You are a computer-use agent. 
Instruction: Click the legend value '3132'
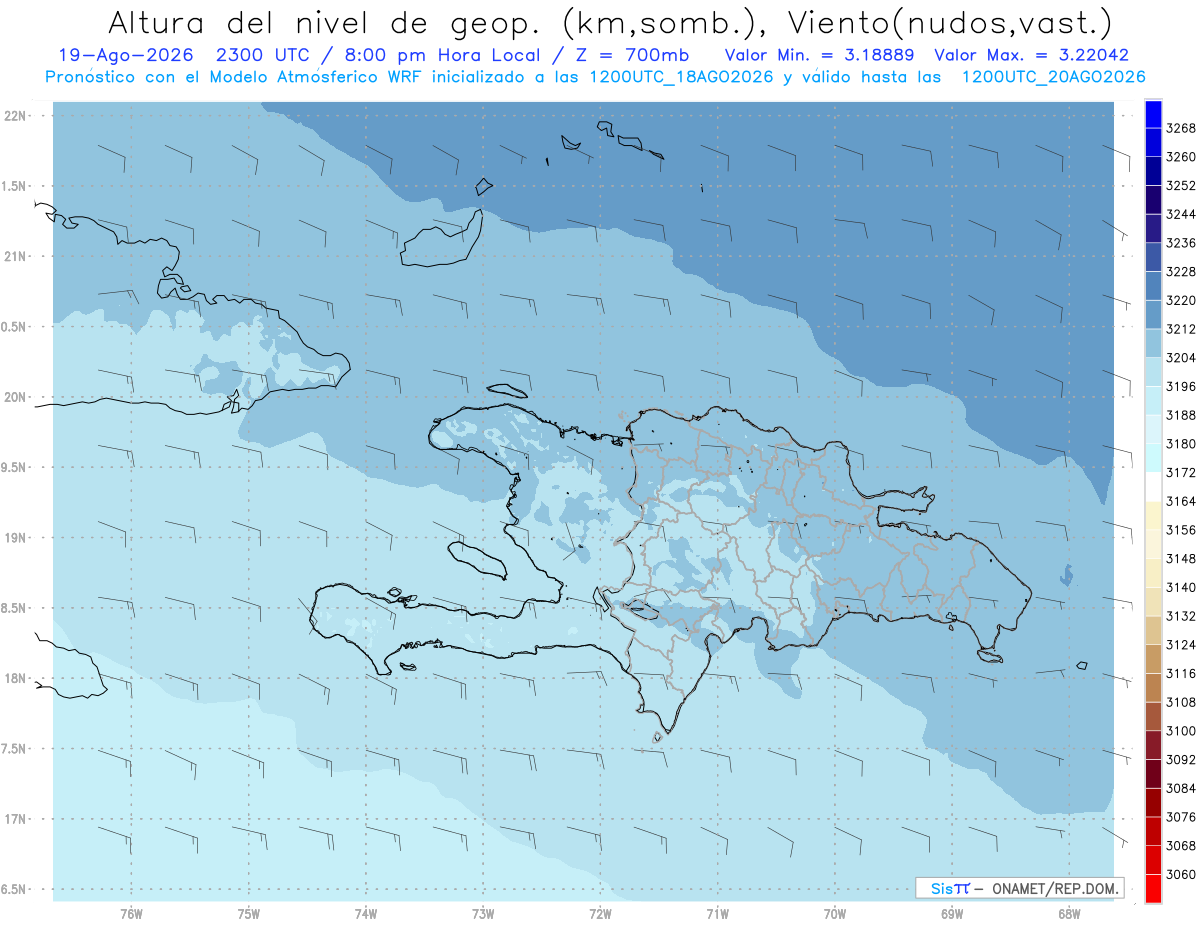pos(1181,616)
